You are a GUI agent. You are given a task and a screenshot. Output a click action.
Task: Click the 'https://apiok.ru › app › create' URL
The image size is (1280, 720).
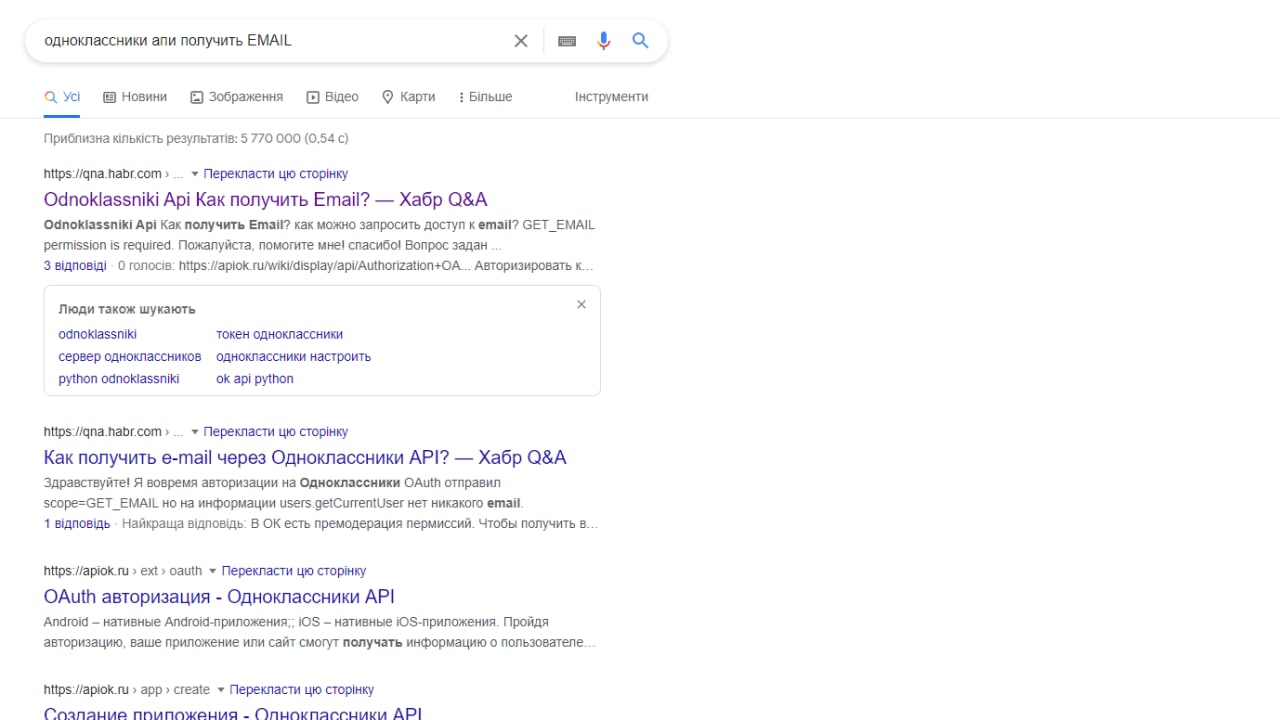(127, 690)
